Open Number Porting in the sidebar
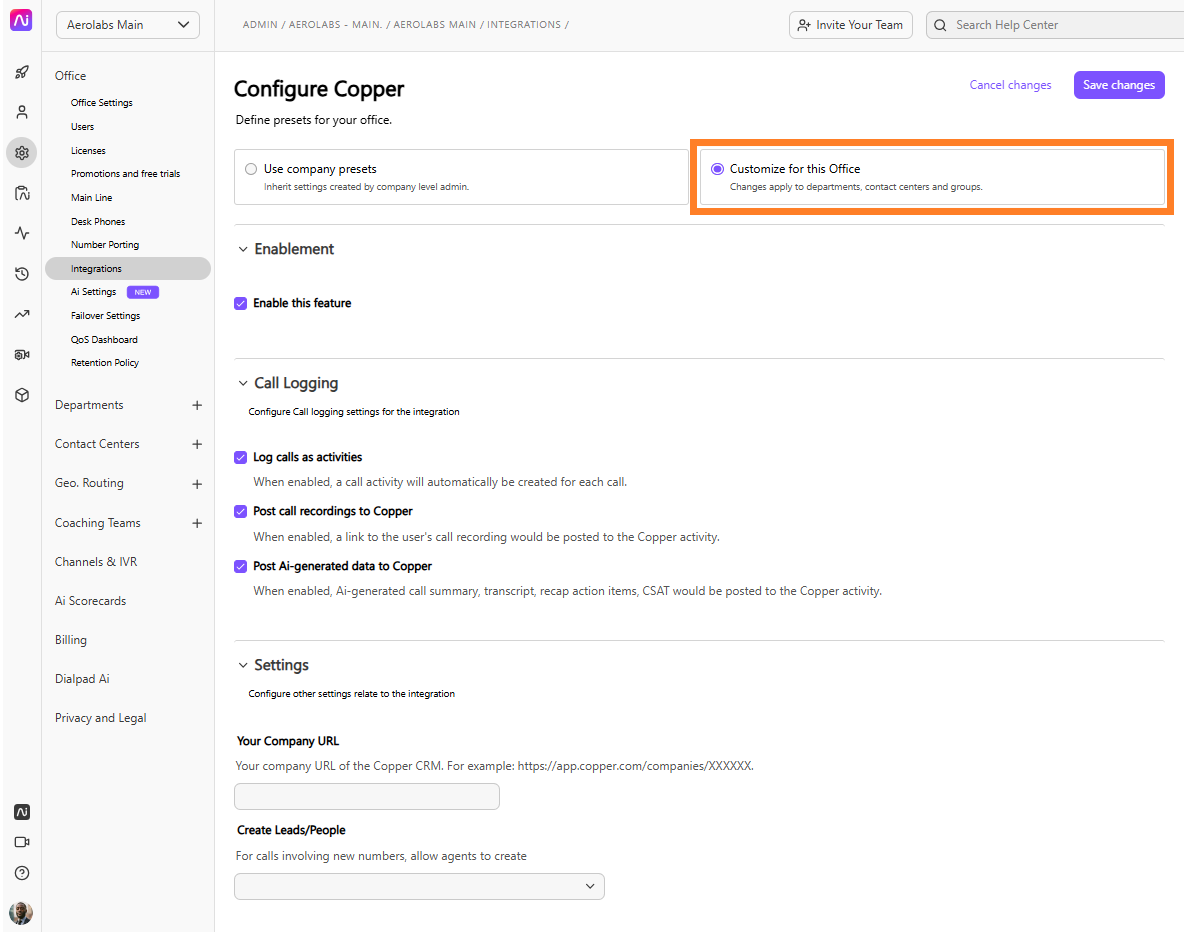Image resolution: width=1185 pixels, height=932 pixels. click(x=105, y=245)
